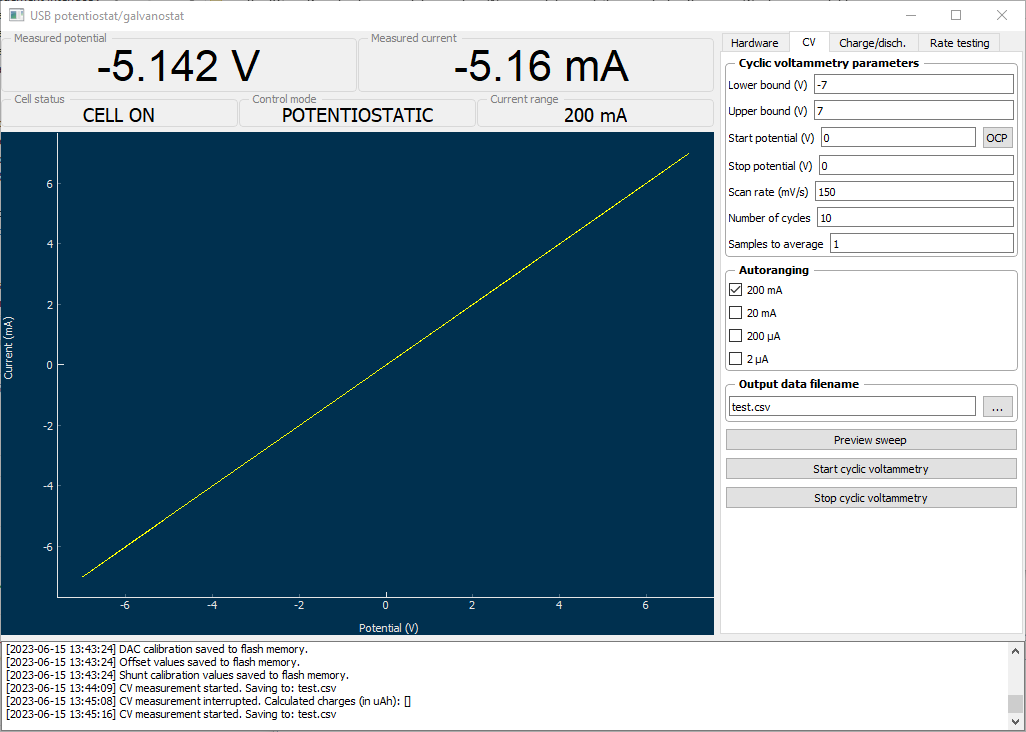The width and height of the screenshot is (1026, 732).
Task: Click the Number of cycles field
Action: pyautogui.click(x=913, y=216)
